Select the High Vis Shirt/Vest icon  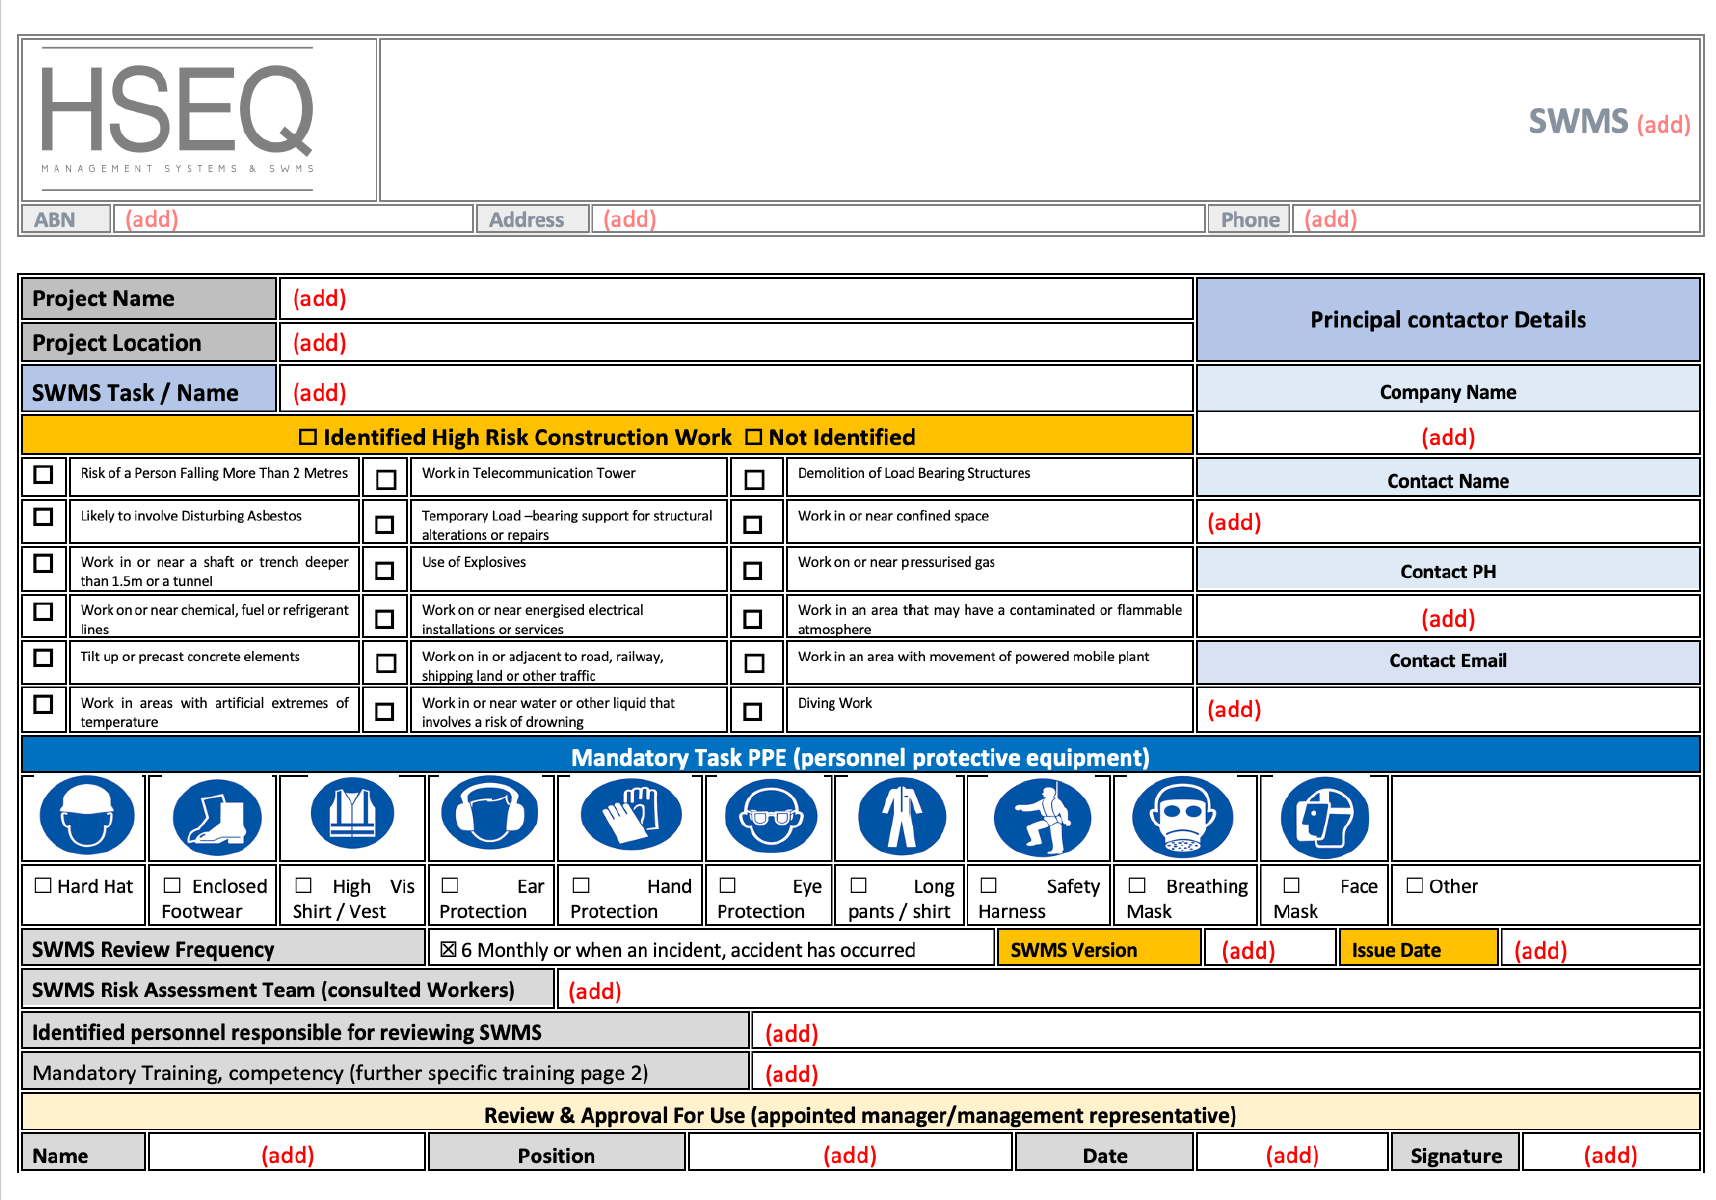pyautogui.click(x=351, y=816)
